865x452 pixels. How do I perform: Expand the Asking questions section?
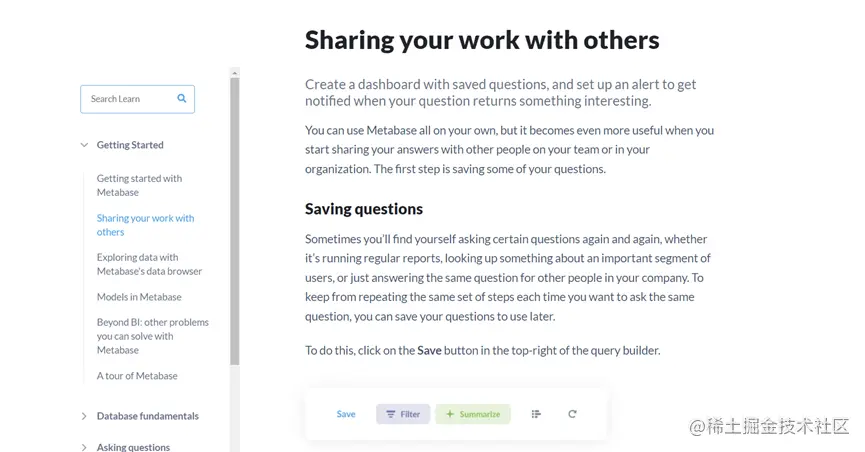tap(84, 447)
